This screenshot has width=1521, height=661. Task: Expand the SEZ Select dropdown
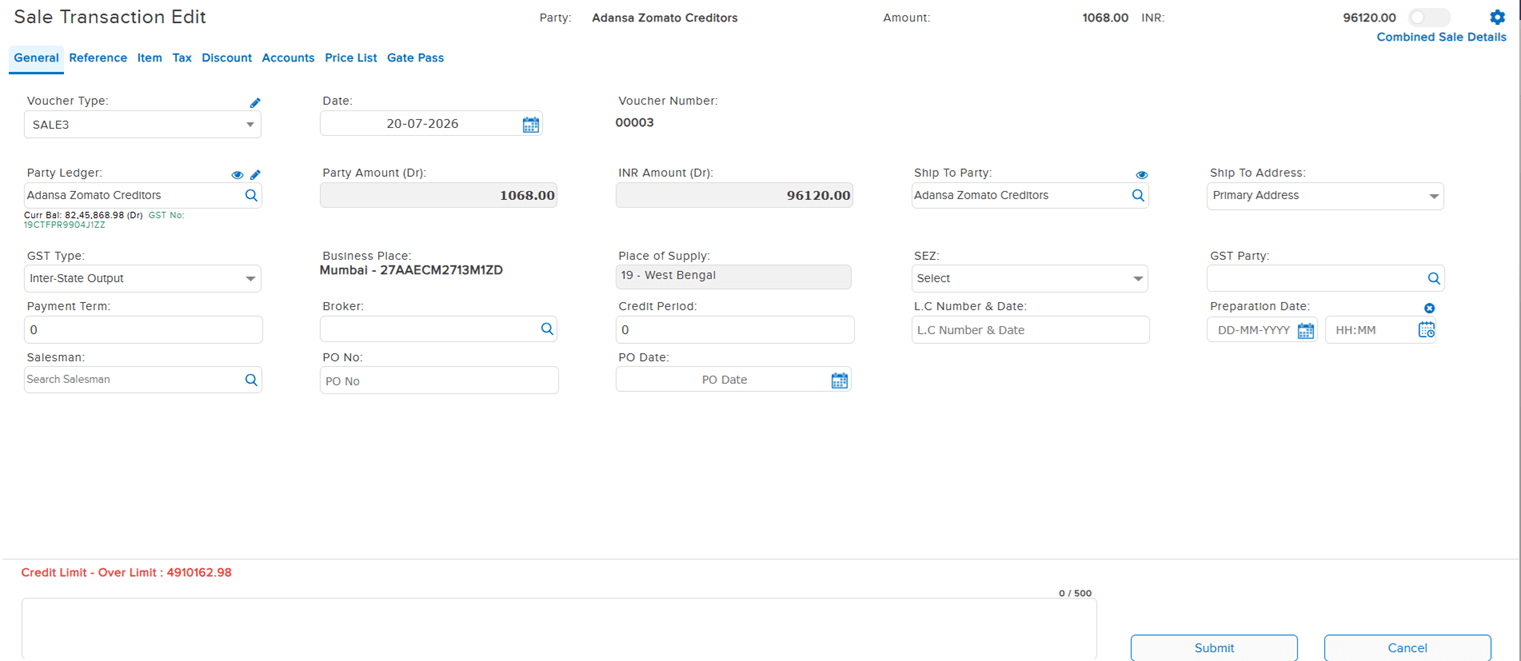tap(1030, 279)
